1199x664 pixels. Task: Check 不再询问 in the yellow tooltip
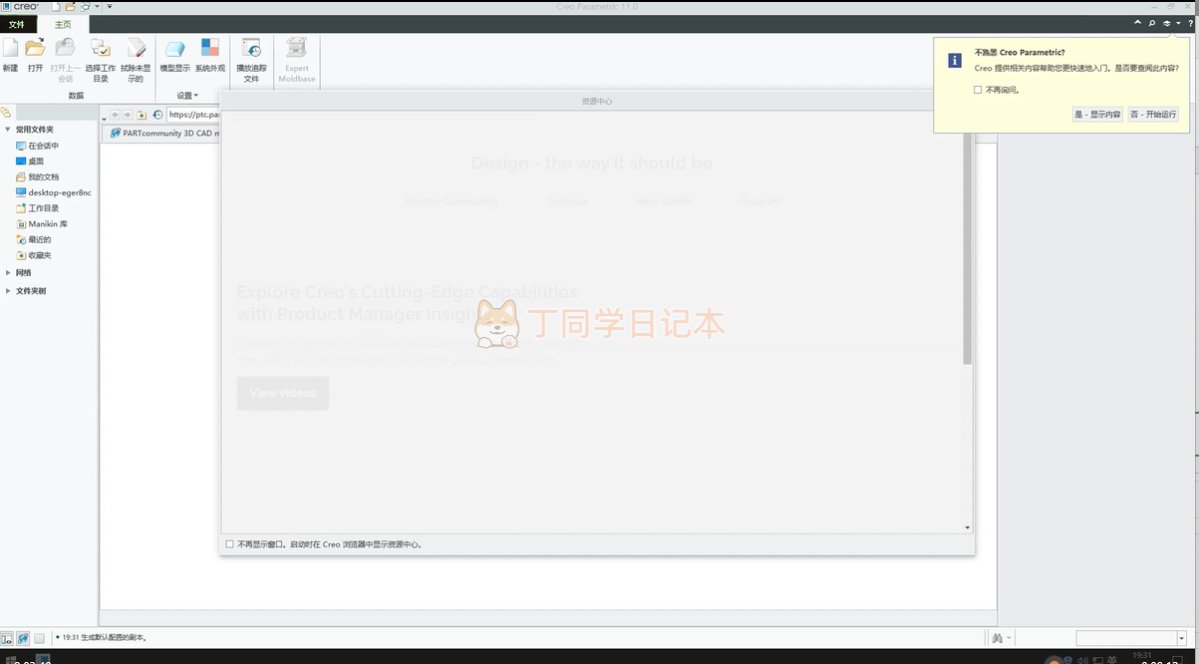click(x=977, y=90)
